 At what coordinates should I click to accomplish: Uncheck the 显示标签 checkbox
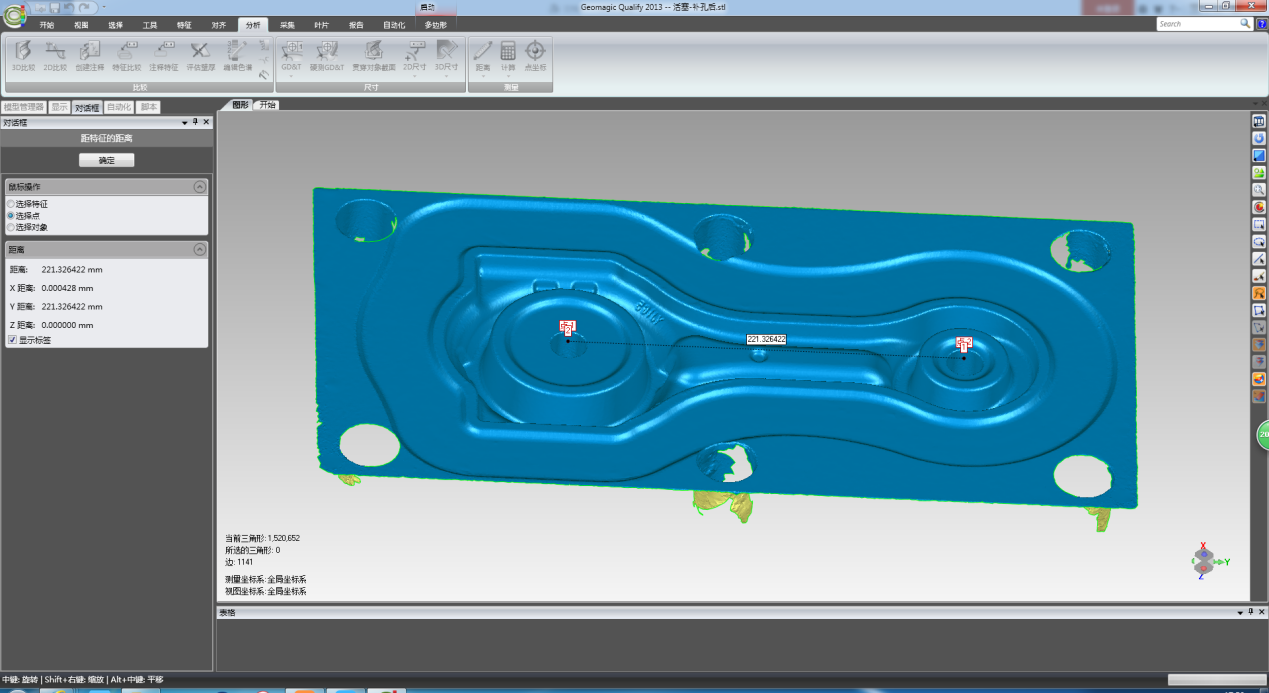[x=12, y=340]
